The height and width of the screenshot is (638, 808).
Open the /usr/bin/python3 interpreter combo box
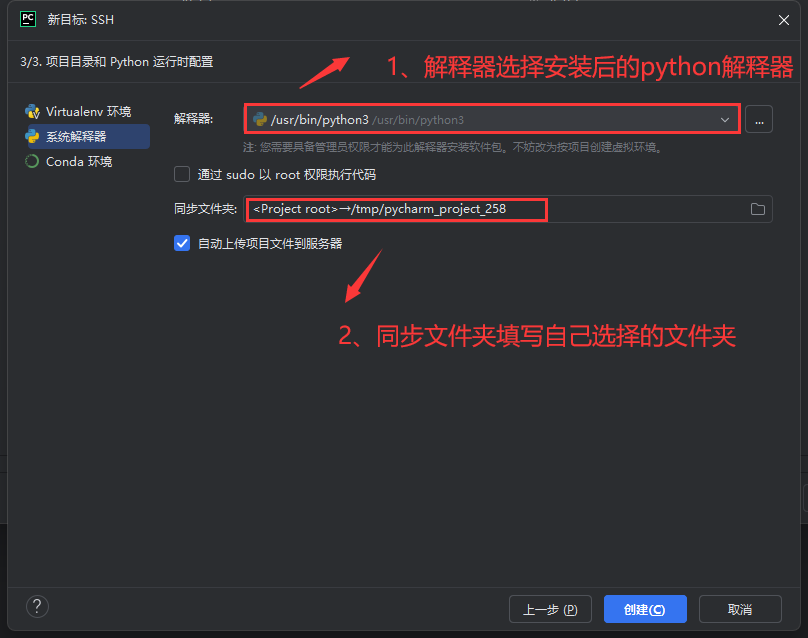(x=492, y=120)
